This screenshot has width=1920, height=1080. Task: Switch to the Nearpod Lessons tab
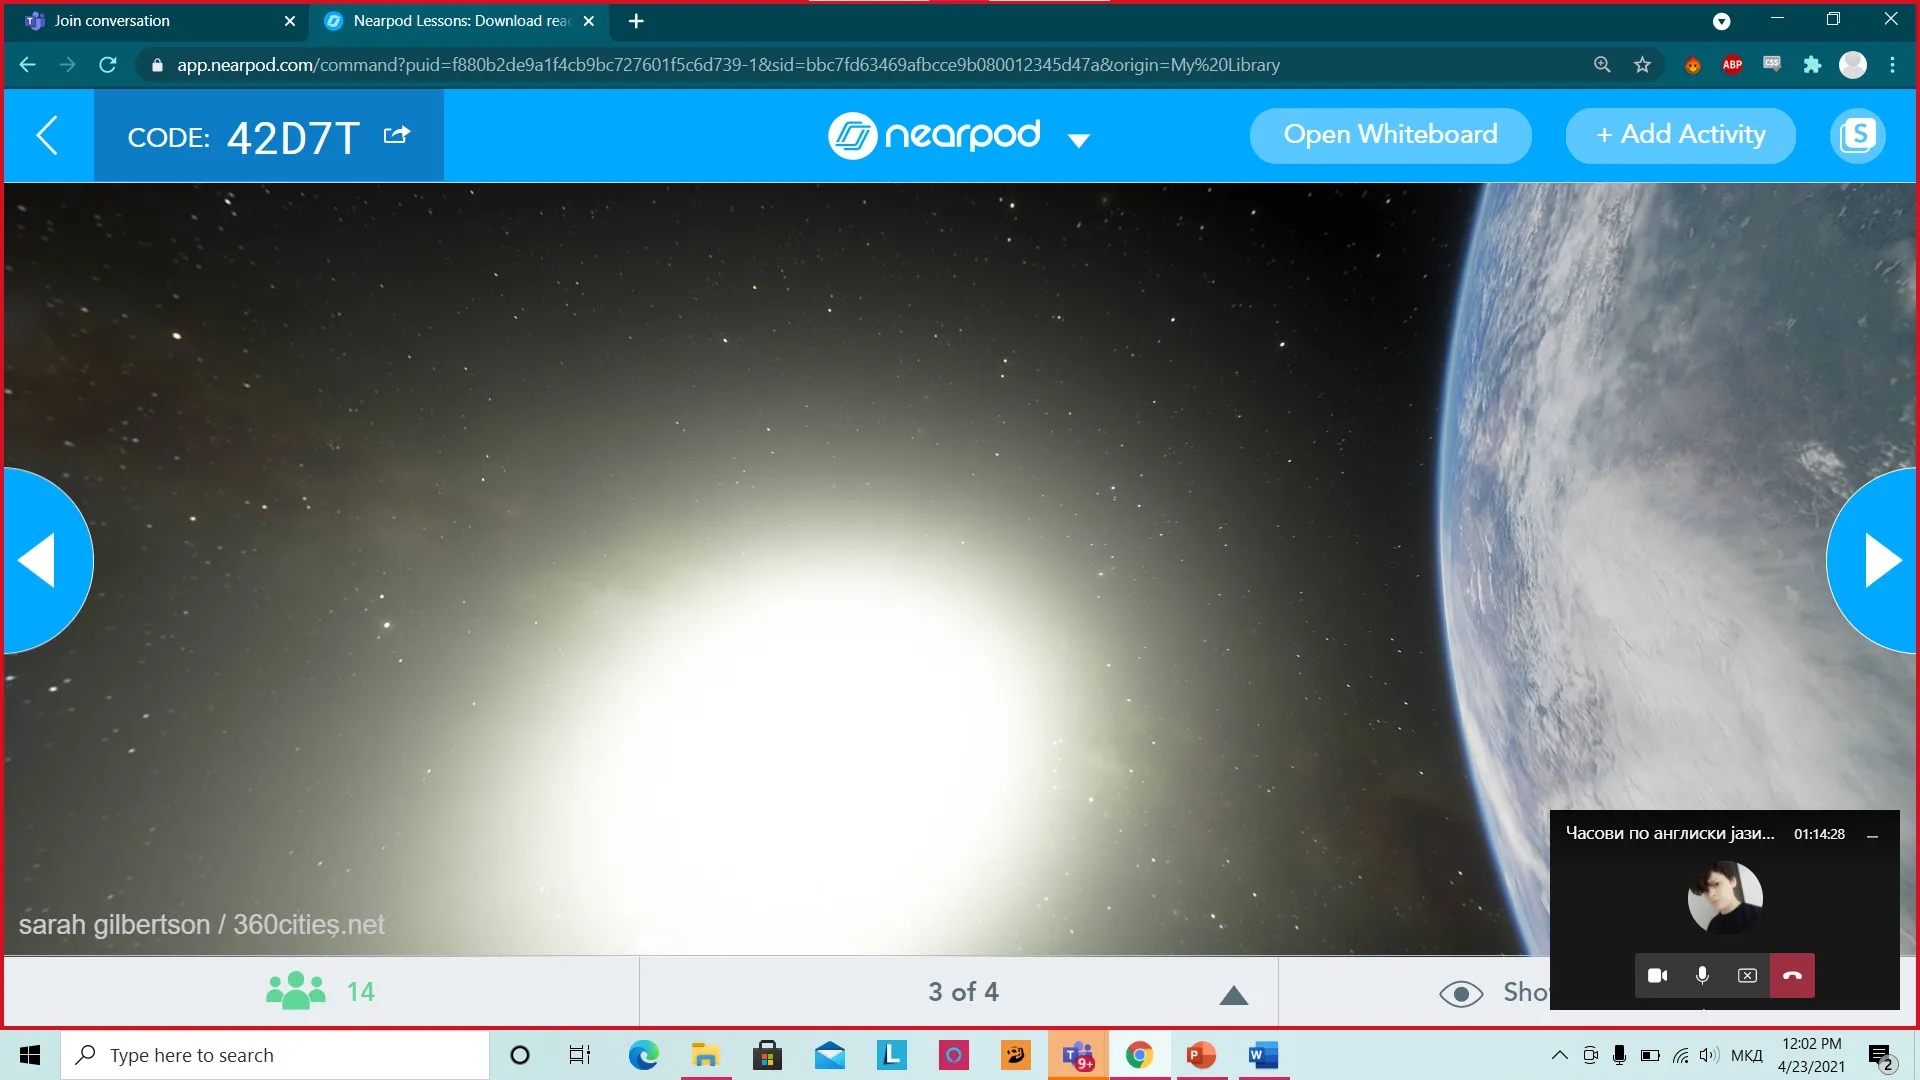pos(460,21)
